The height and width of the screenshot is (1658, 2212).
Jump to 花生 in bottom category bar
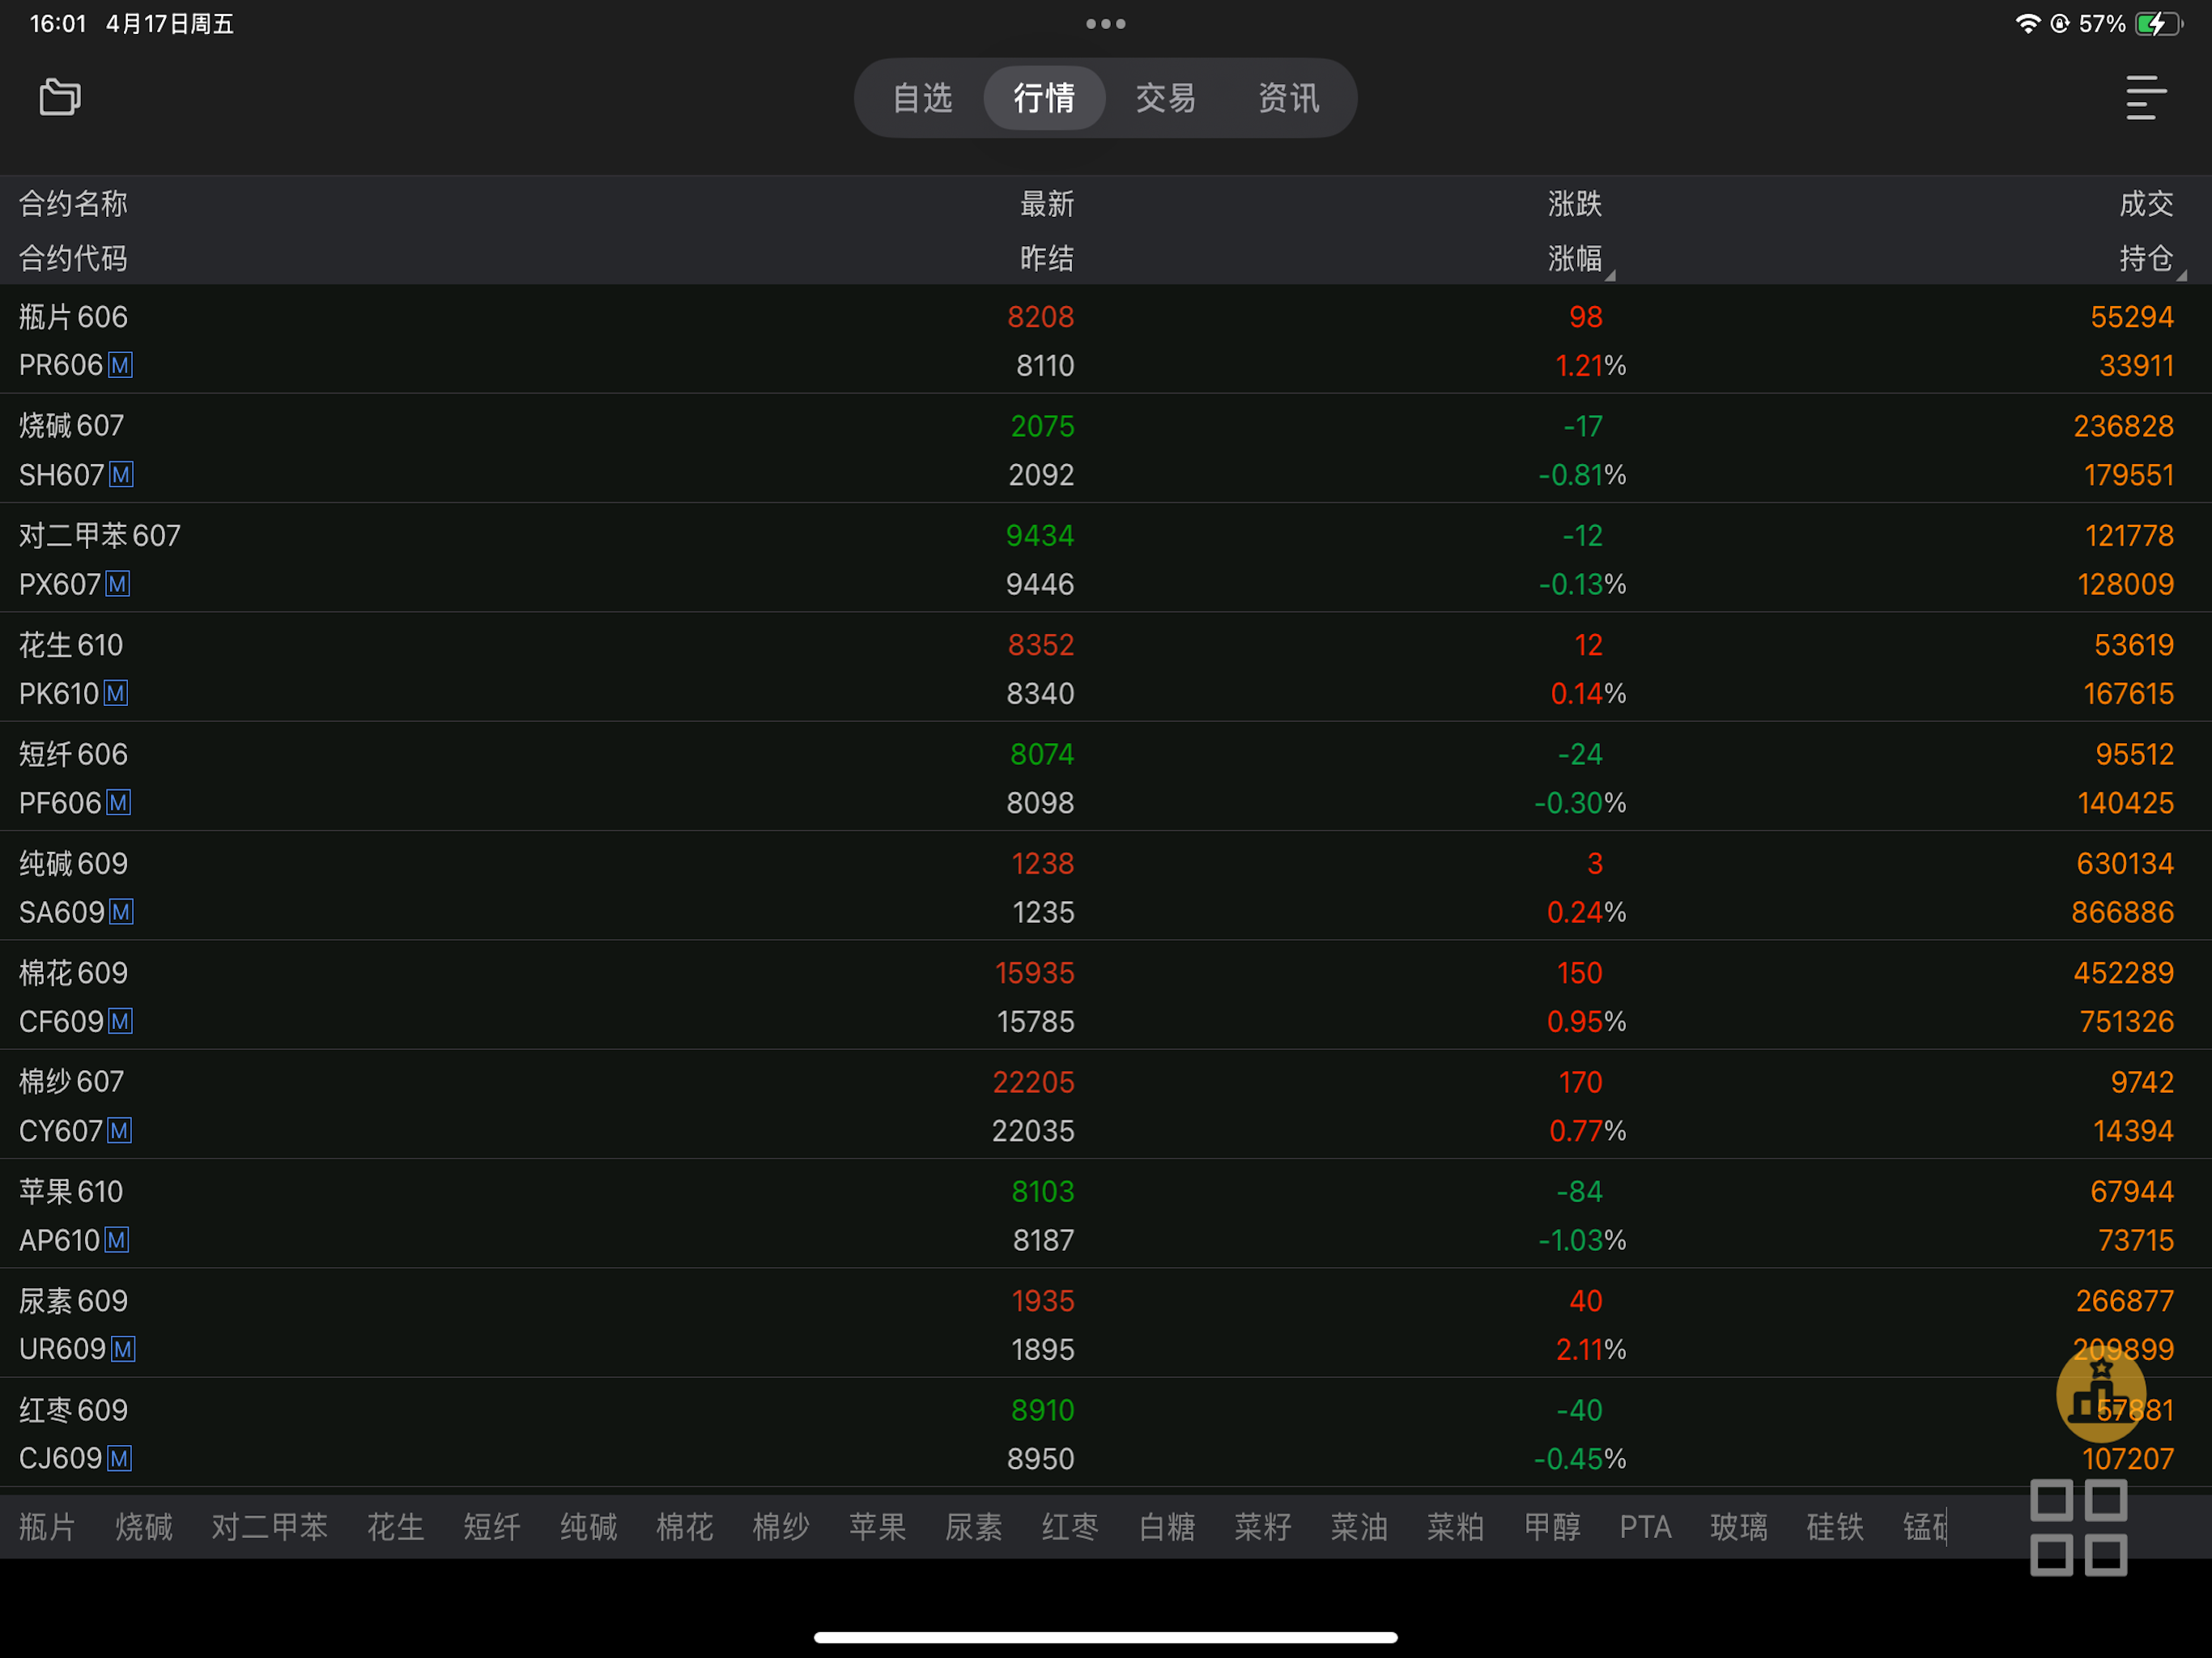(396, 1527)
